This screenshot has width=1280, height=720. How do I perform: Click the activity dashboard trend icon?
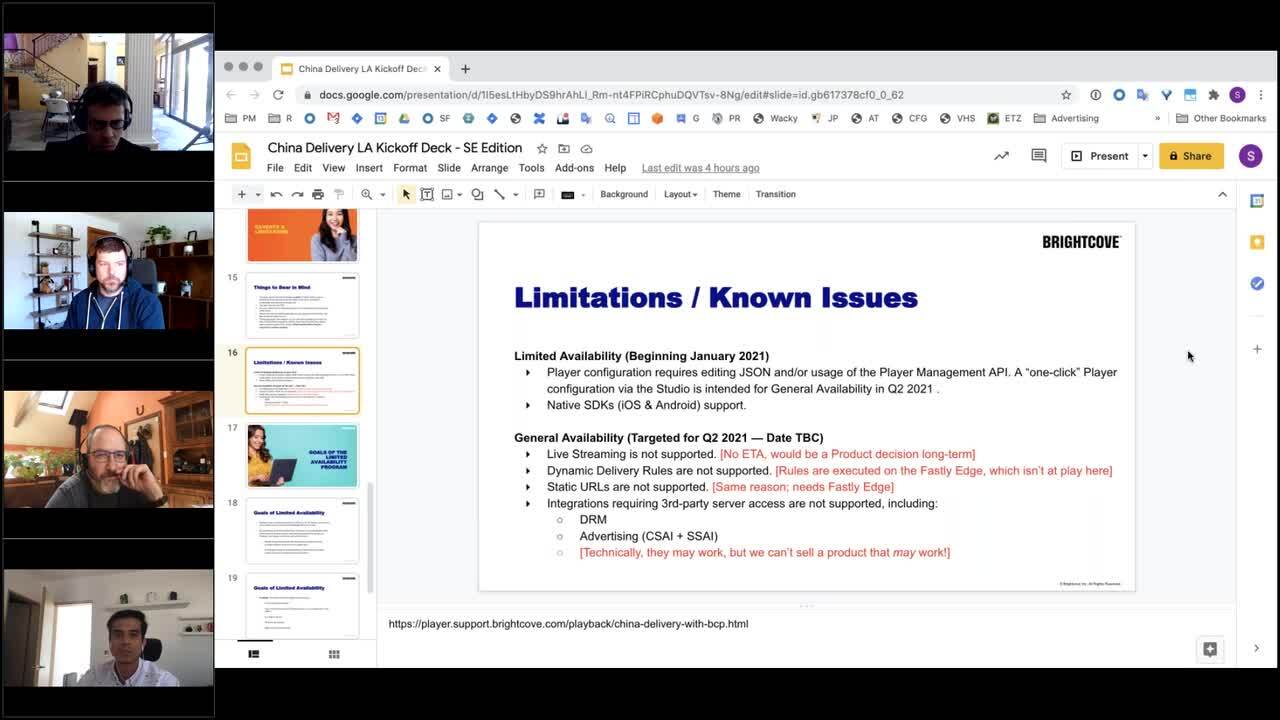pos(1001,156)
